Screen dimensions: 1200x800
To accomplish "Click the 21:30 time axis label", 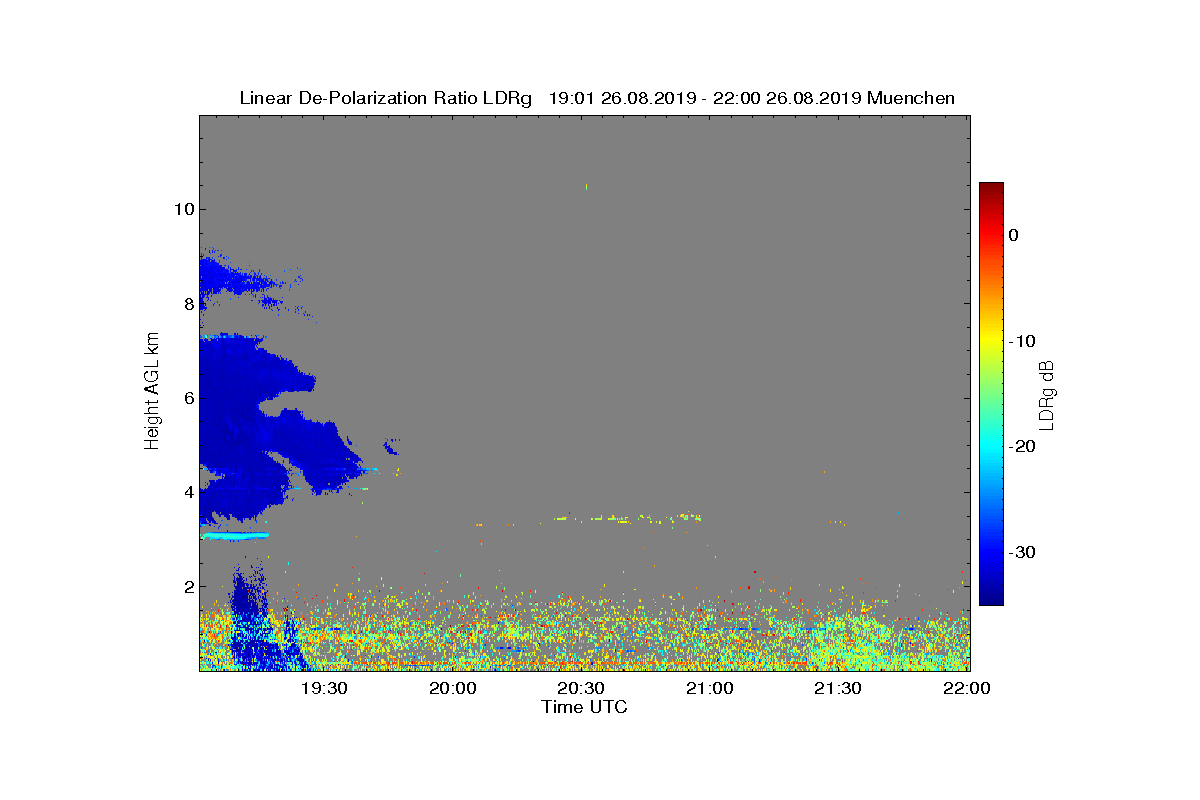I will point(838,688).
